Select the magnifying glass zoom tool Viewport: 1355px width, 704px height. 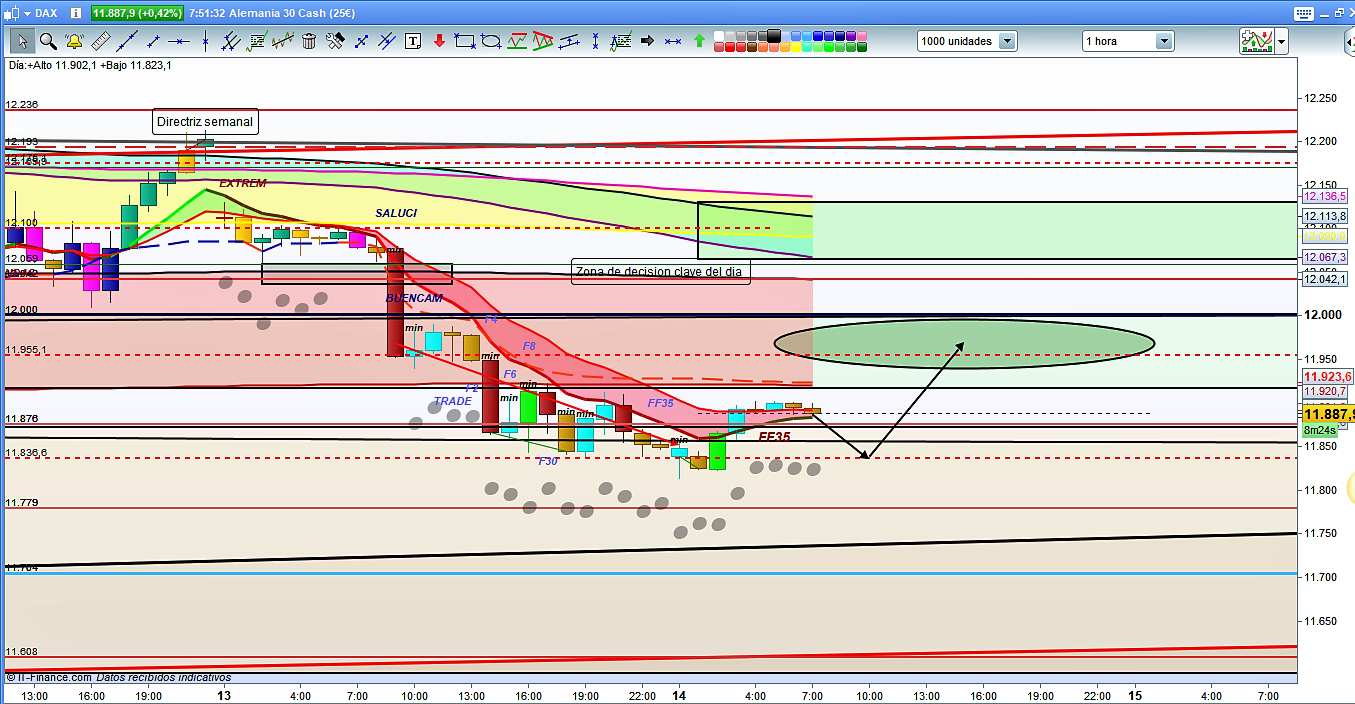pyautogui.click(x=48, y=41)
